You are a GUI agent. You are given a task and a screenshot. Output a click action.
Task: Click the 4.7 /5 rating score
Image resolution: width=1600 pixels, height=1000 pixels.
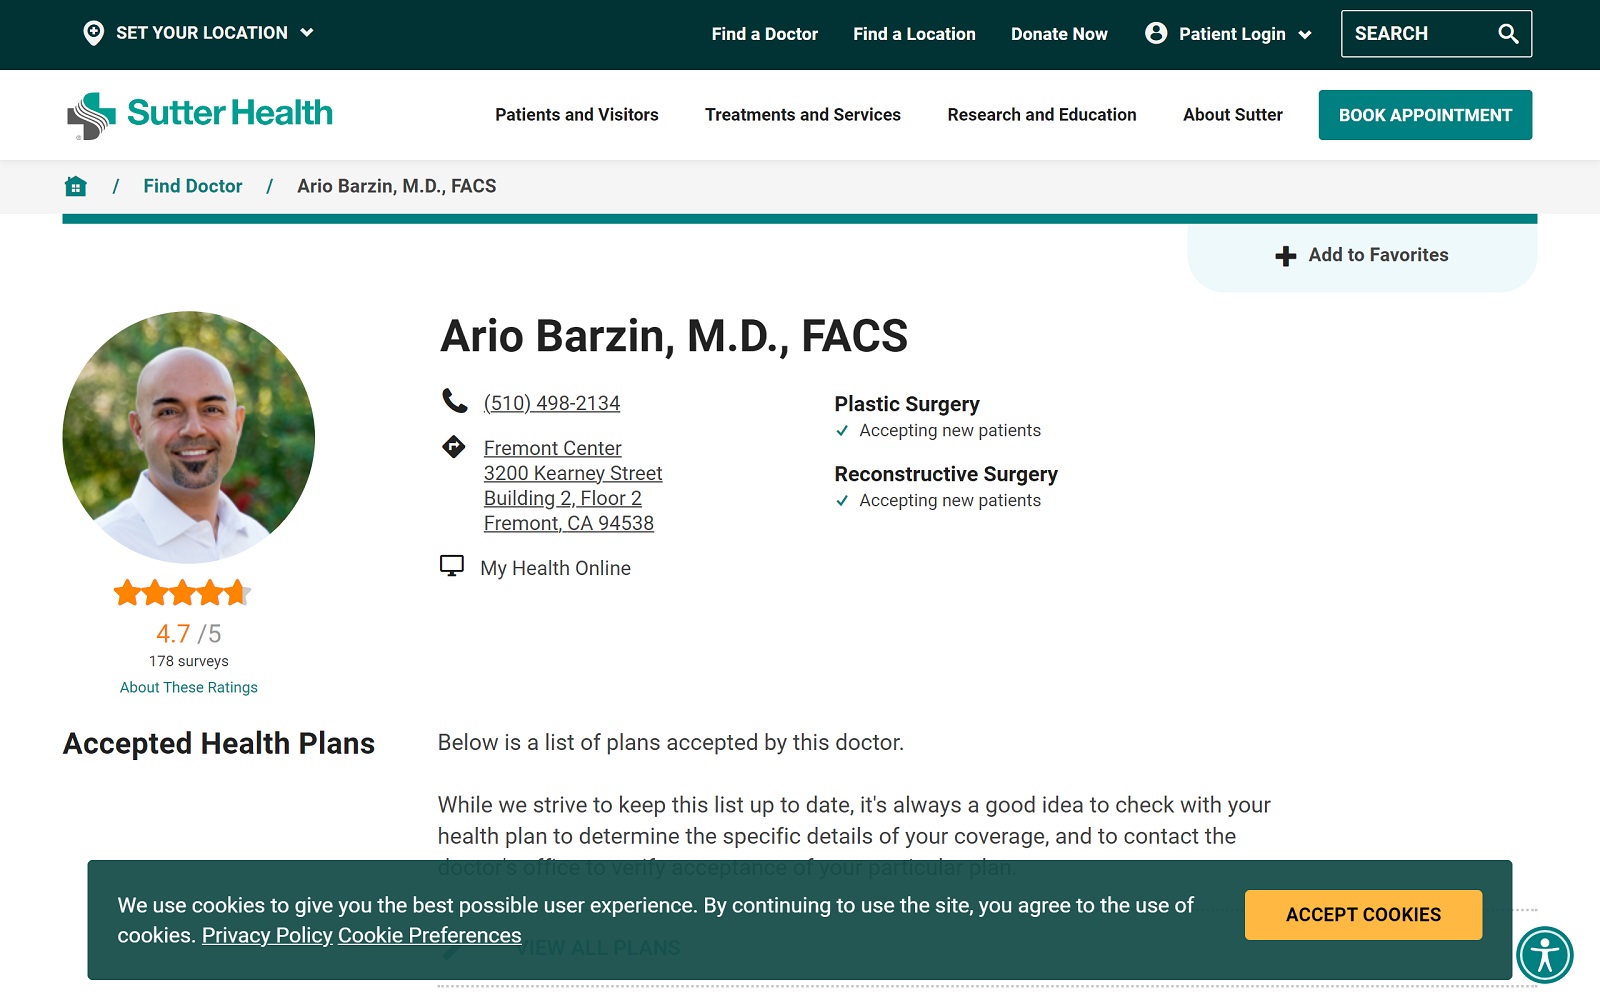coord(189,634)
